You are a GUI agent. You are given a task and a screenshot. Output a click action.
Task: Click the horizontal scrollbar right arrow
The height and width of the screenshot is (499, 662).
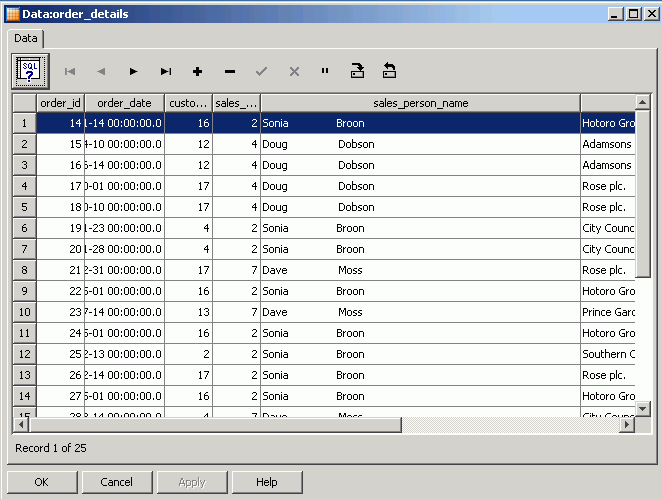coord(627,424)
